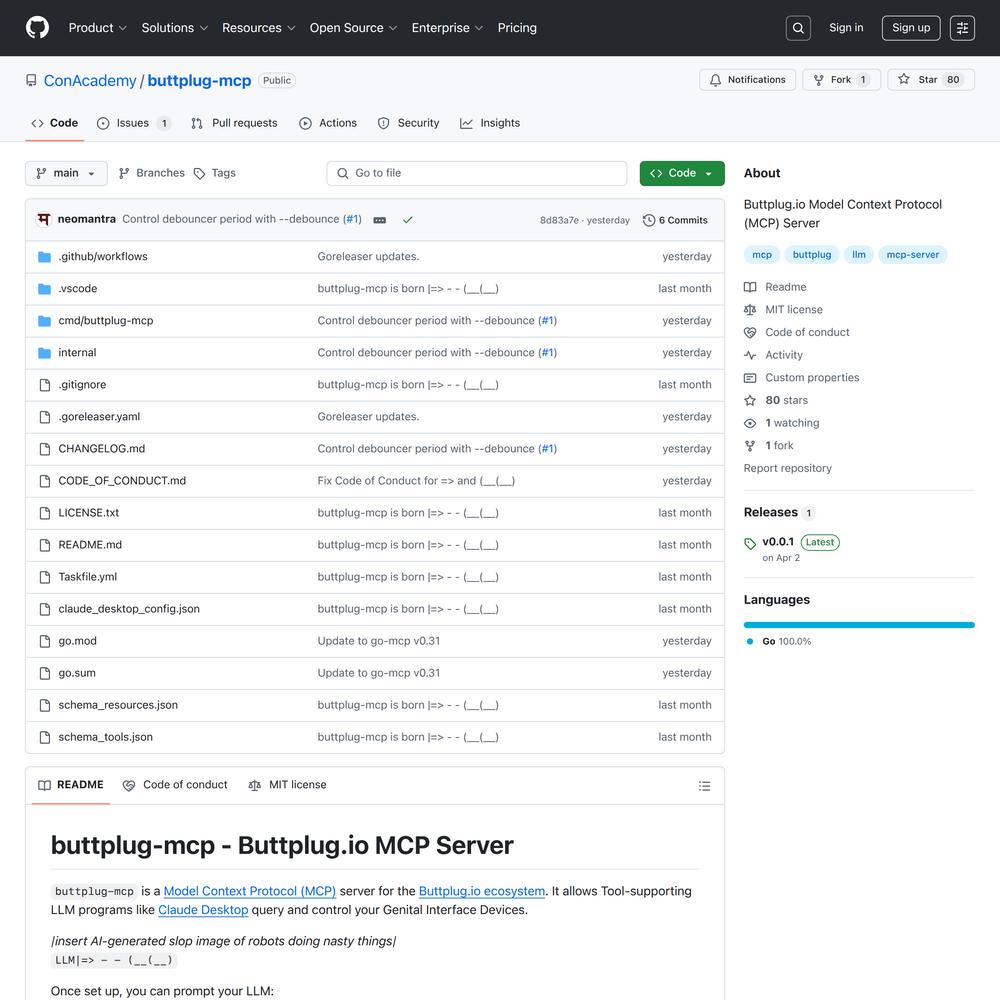
Task: Check the green checkmark build status
Action: pos(408,220)
